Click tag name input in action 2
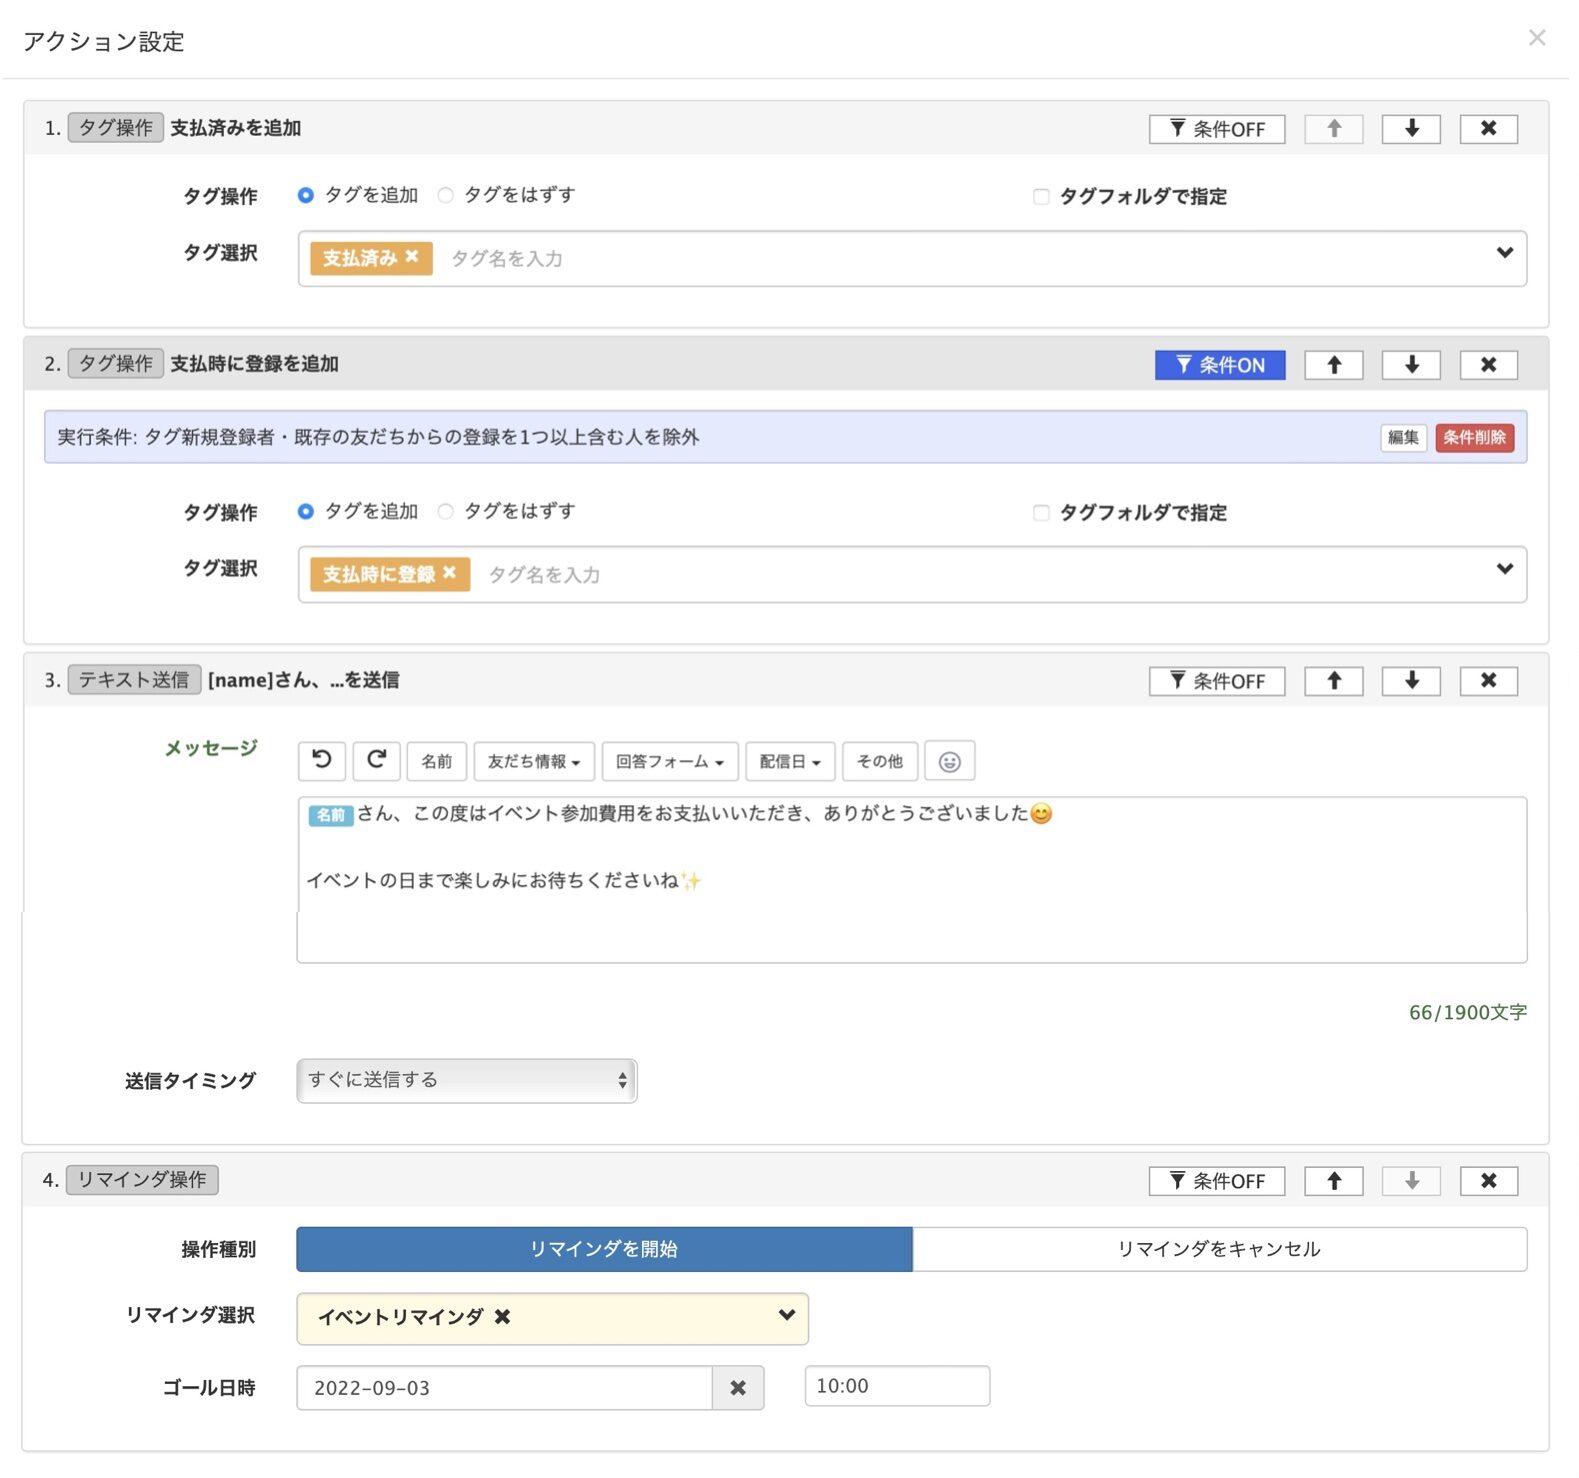The height and width of the screenshot is (1478, 1579). [x=544, y=575]
